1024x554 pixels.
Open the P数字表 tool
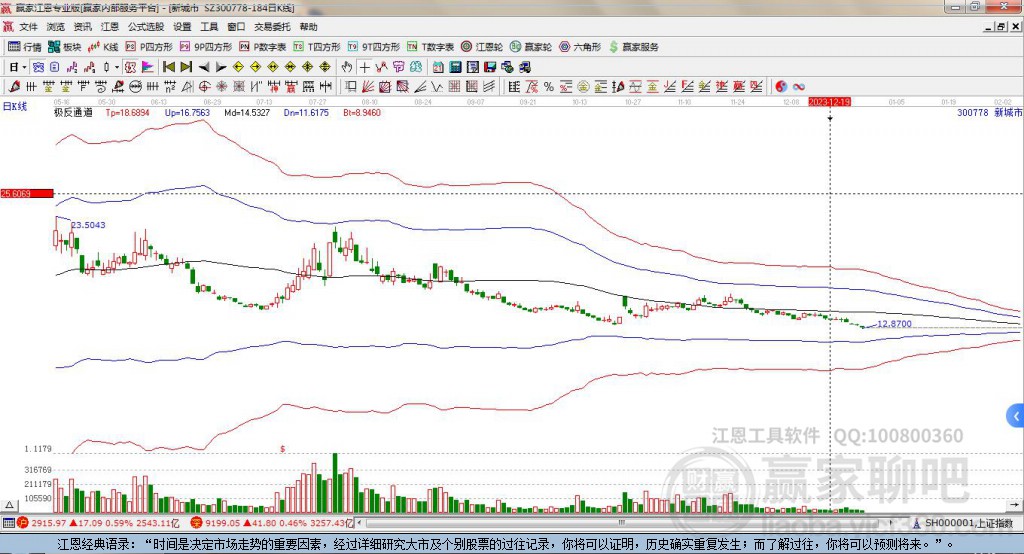263,47
